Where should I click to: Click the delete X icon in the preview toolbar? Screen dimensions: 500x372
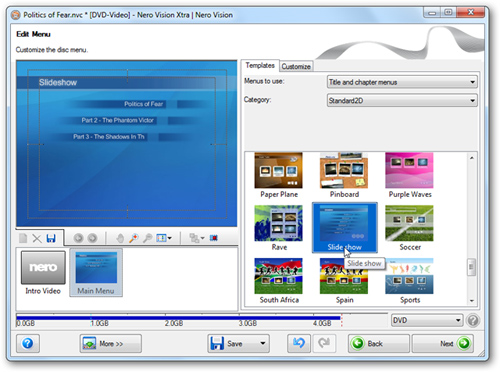pos(37,238)
